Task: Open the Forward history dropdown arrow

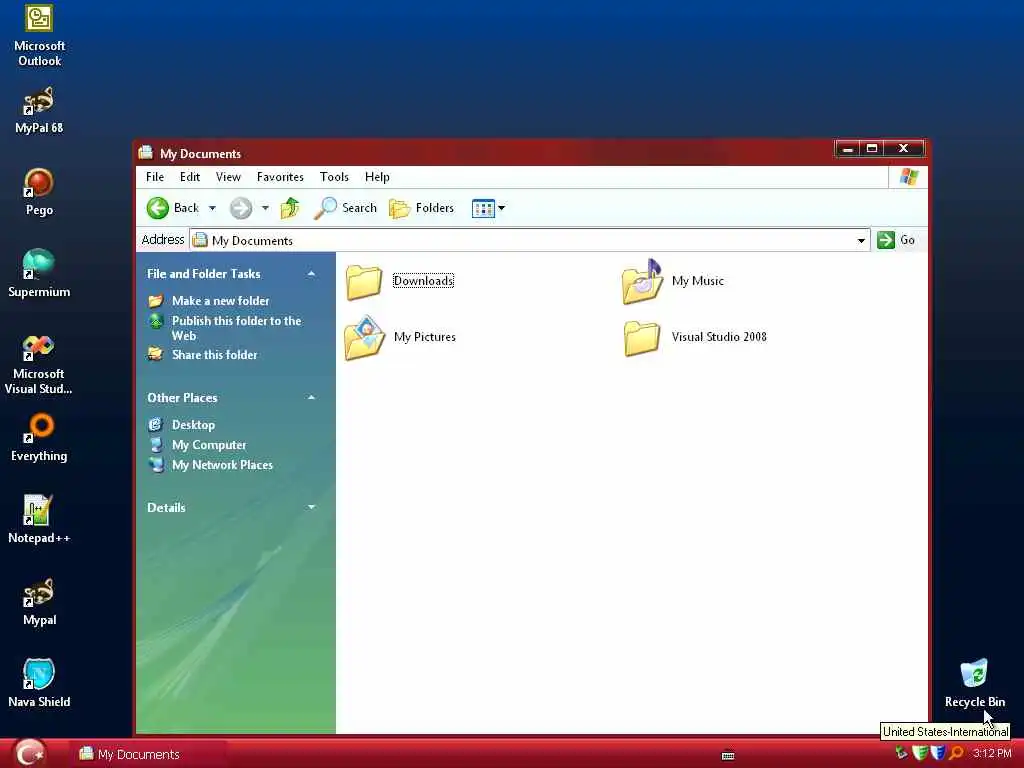Action: [x=265, y=208]
